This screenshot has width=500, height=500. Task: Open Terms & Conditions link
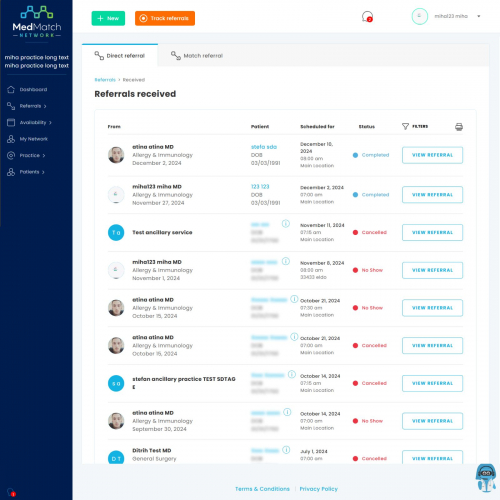pyautogui.click(x=262, y=489)
